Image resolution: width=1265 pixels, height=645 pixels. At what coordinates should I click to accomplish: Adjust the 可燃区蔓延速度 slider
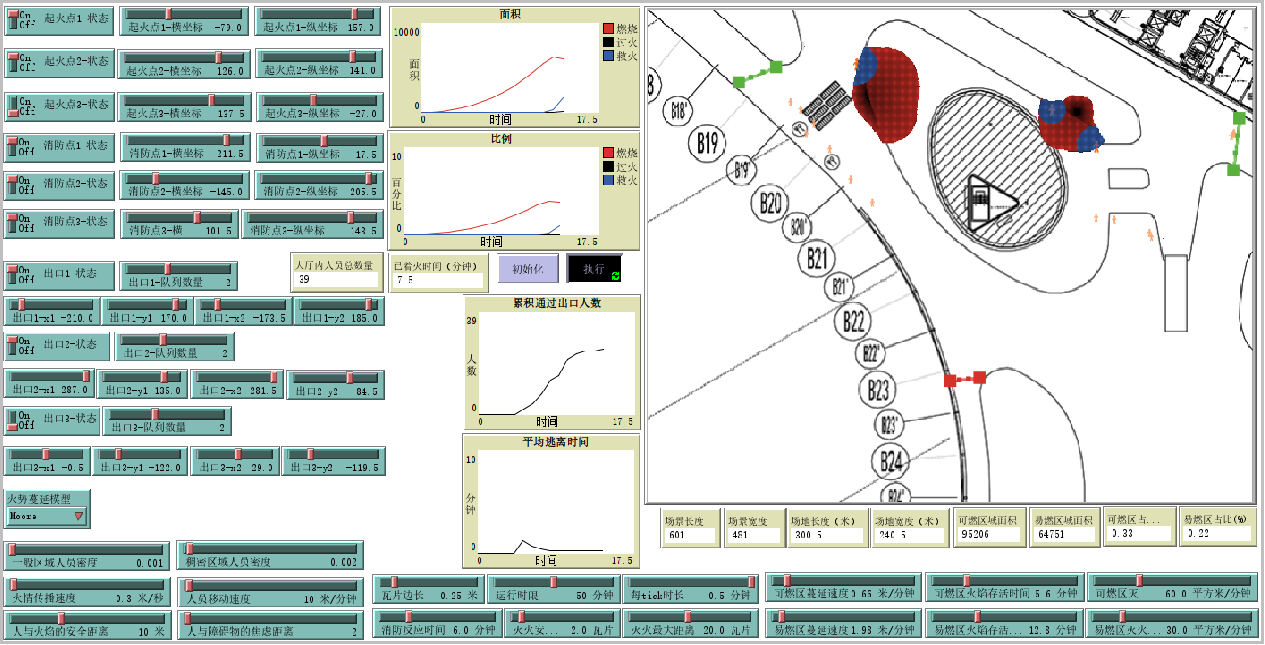(844, 588)
